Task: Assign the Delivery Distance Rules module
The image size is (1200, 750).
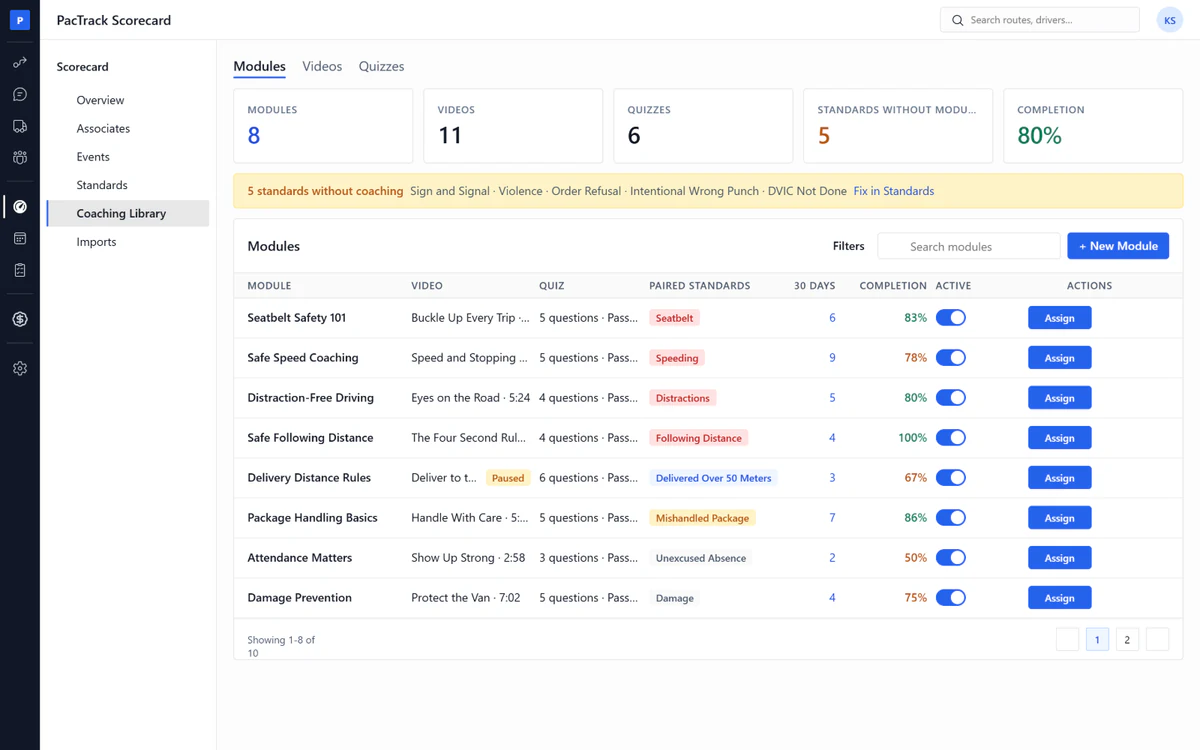Action: tap(1059, 478)
